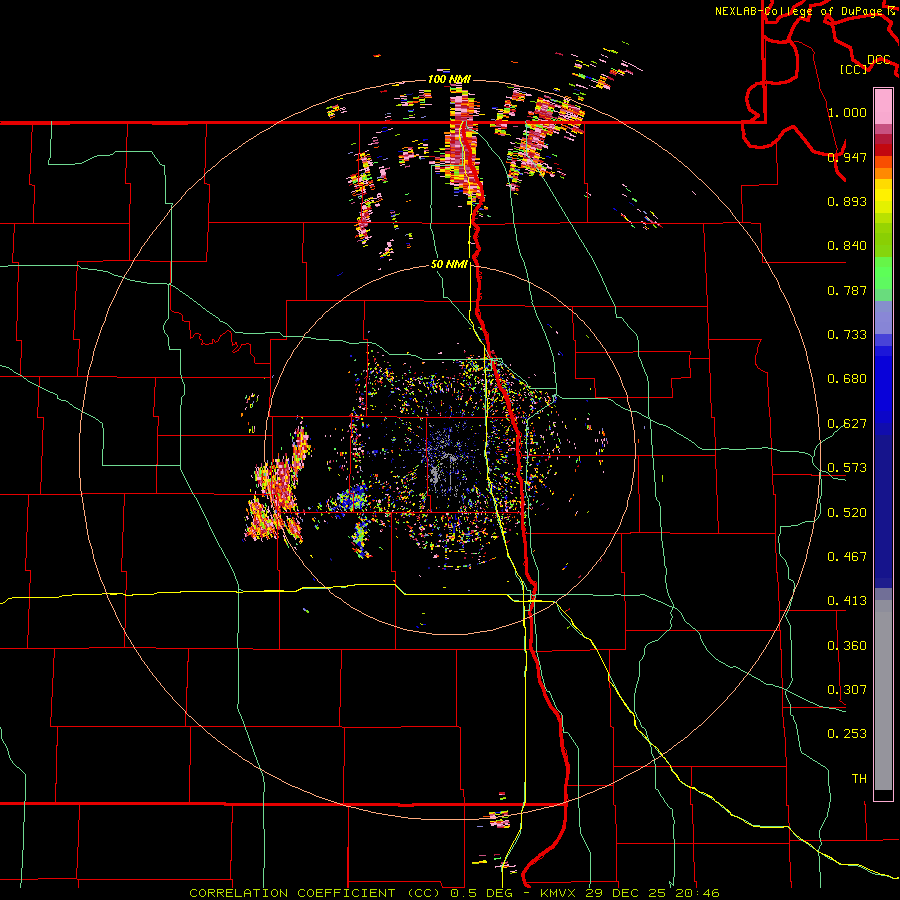Click the 0.680 scale value
900x900 pixels.
point(847,379)
